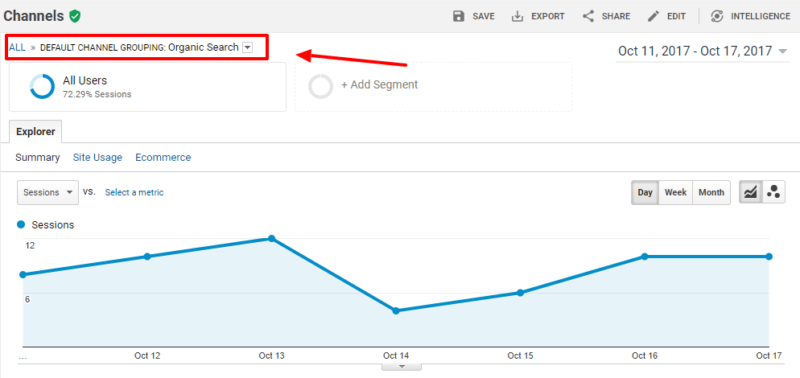Switch to the Ecommerce sub-tab
This screenshot has width=800, height=378.
163,158
